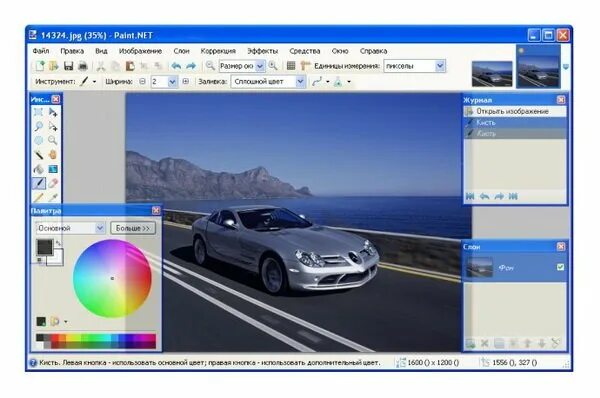Click the Больше >> button in palette

133,228
